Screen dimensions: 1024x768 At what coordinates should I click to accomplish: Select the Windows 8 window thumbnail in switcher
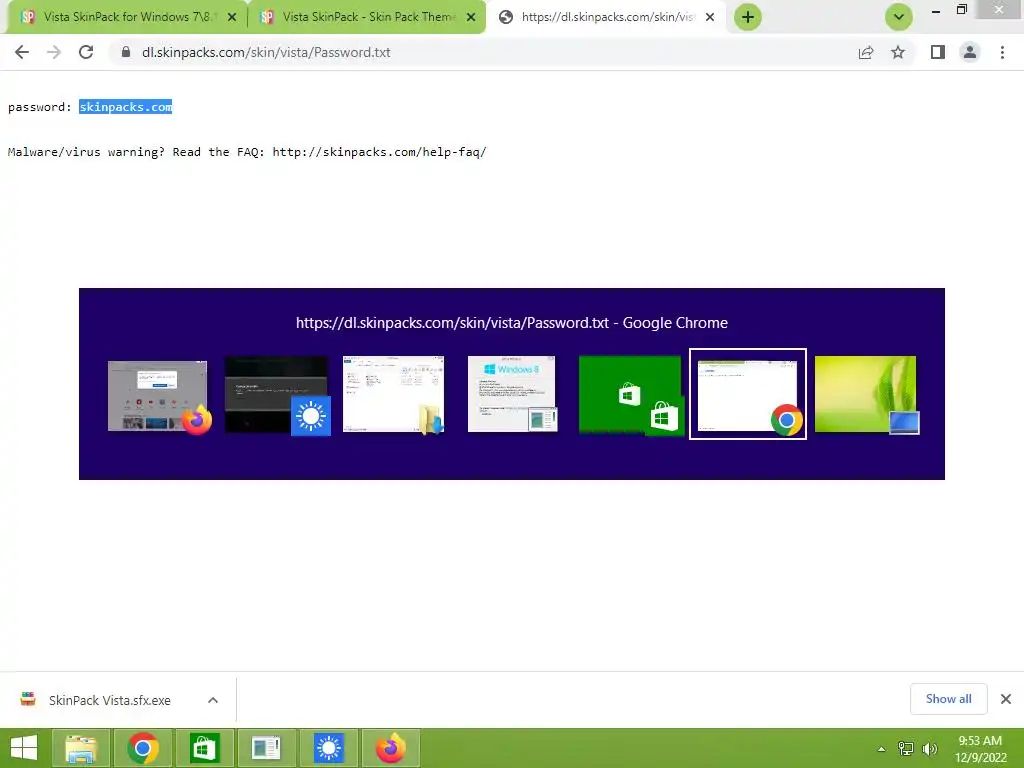click(513, 394)
